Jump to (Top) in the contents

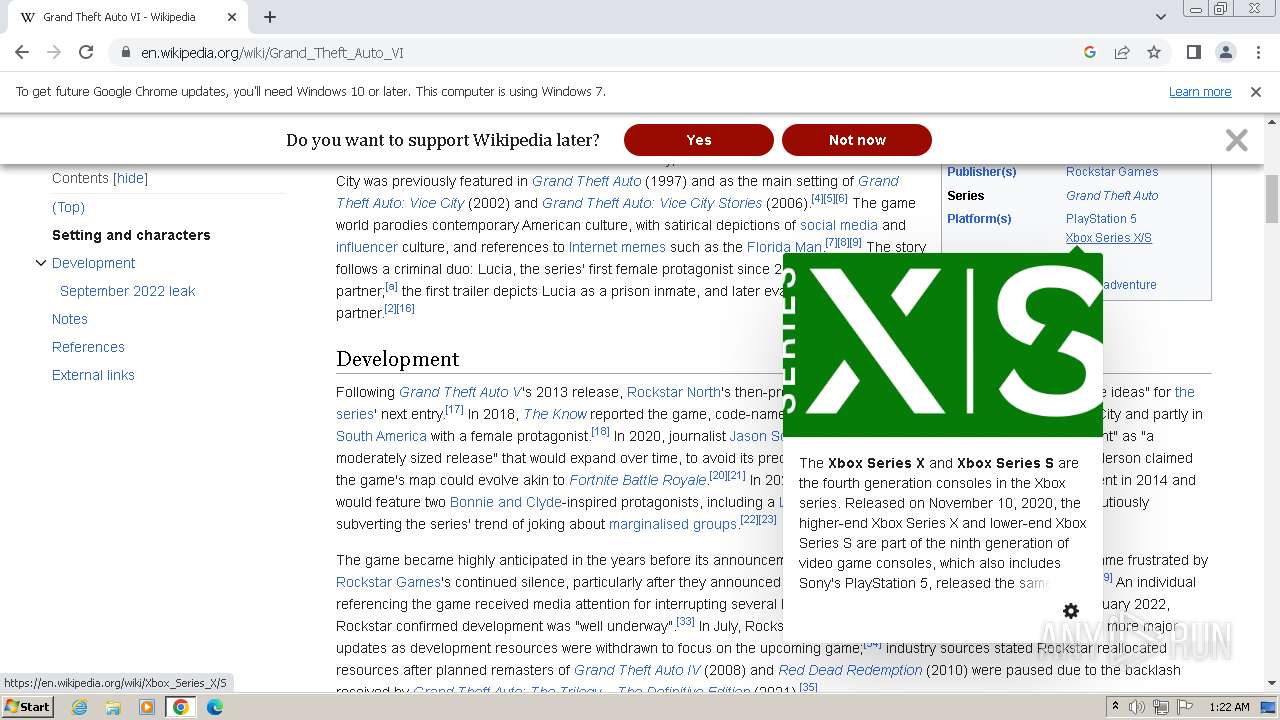[x=68, y=207]
